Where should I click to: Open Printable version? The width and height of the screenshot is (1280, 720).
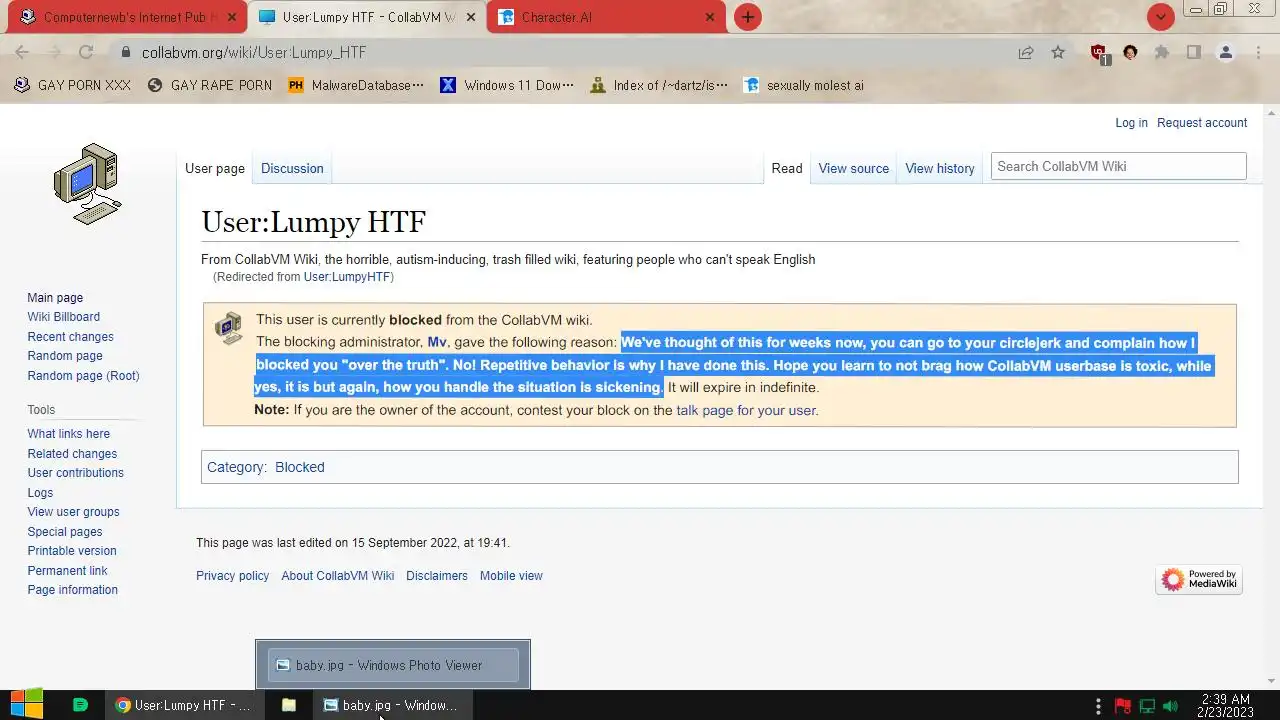pos(71,551)
